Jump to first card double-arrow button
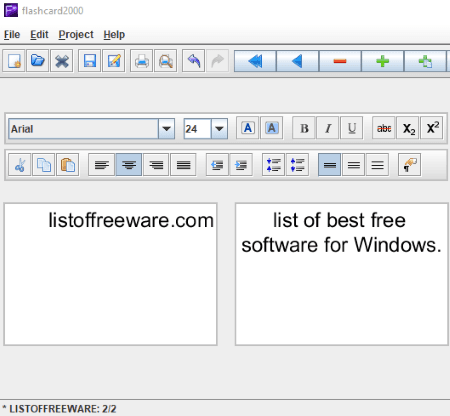This screenshot has width=450, height=416. 255,61
